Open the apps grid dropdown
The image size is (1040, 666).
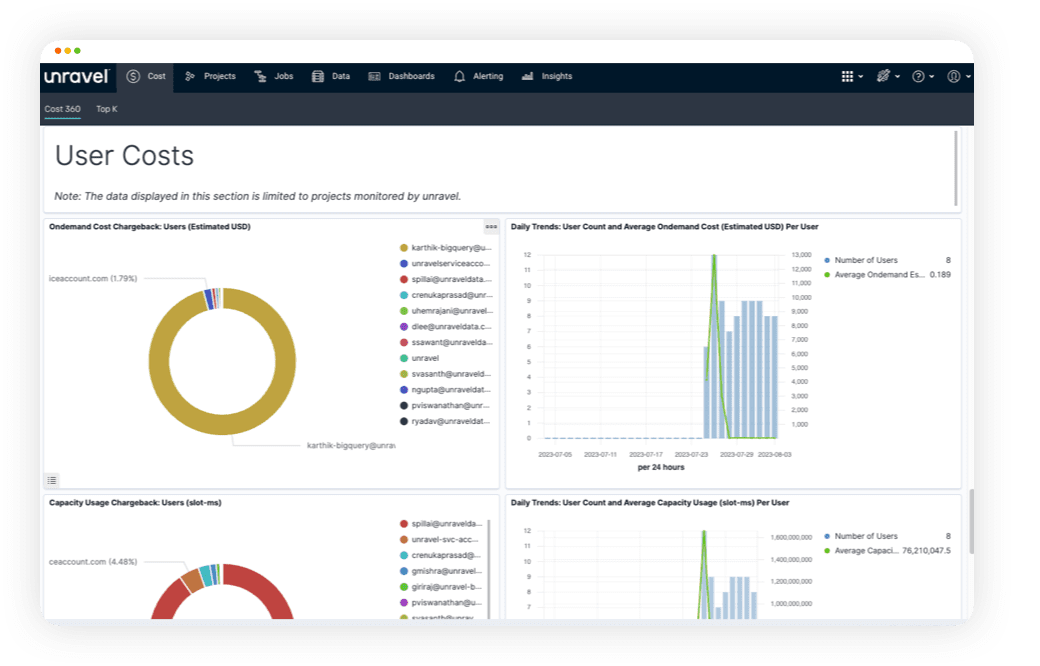click(852, 76)
